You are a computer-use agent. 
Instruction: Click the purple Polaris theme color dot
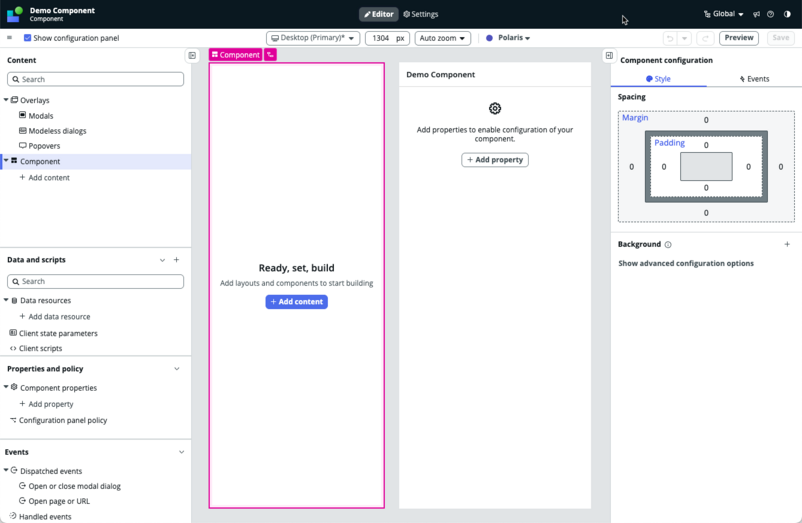[x=489, y=38]
